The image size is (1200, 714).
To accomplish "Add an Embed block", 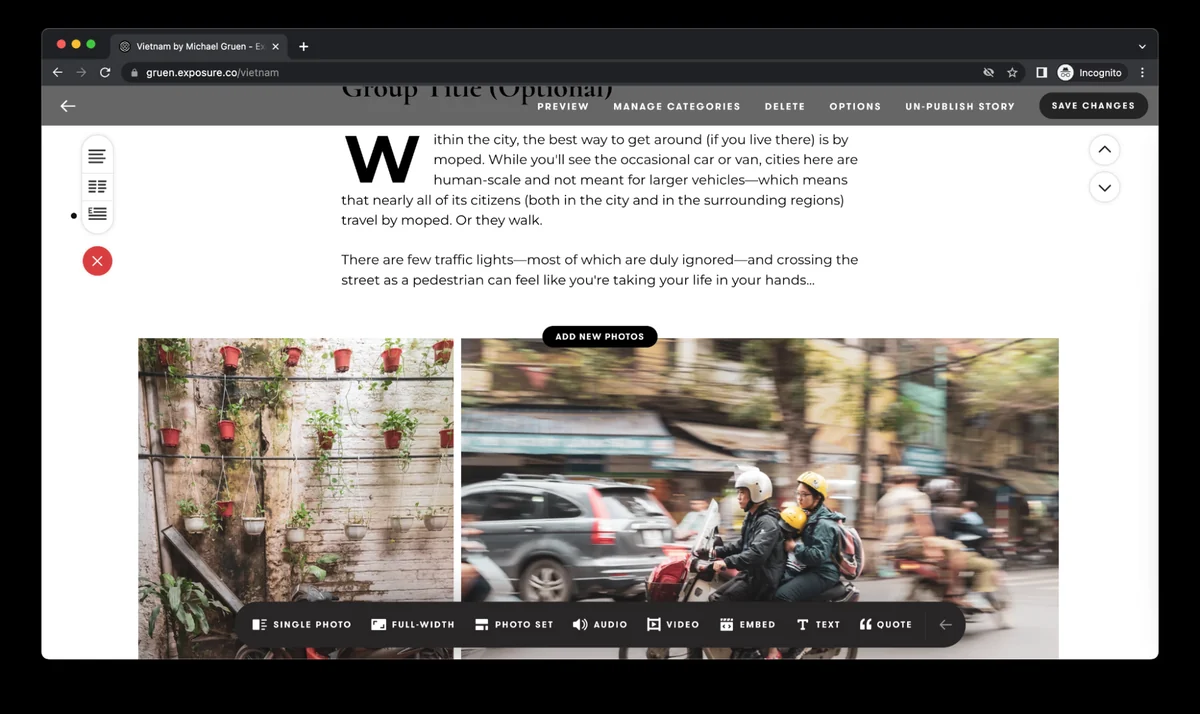I will (x=748, y=624).
